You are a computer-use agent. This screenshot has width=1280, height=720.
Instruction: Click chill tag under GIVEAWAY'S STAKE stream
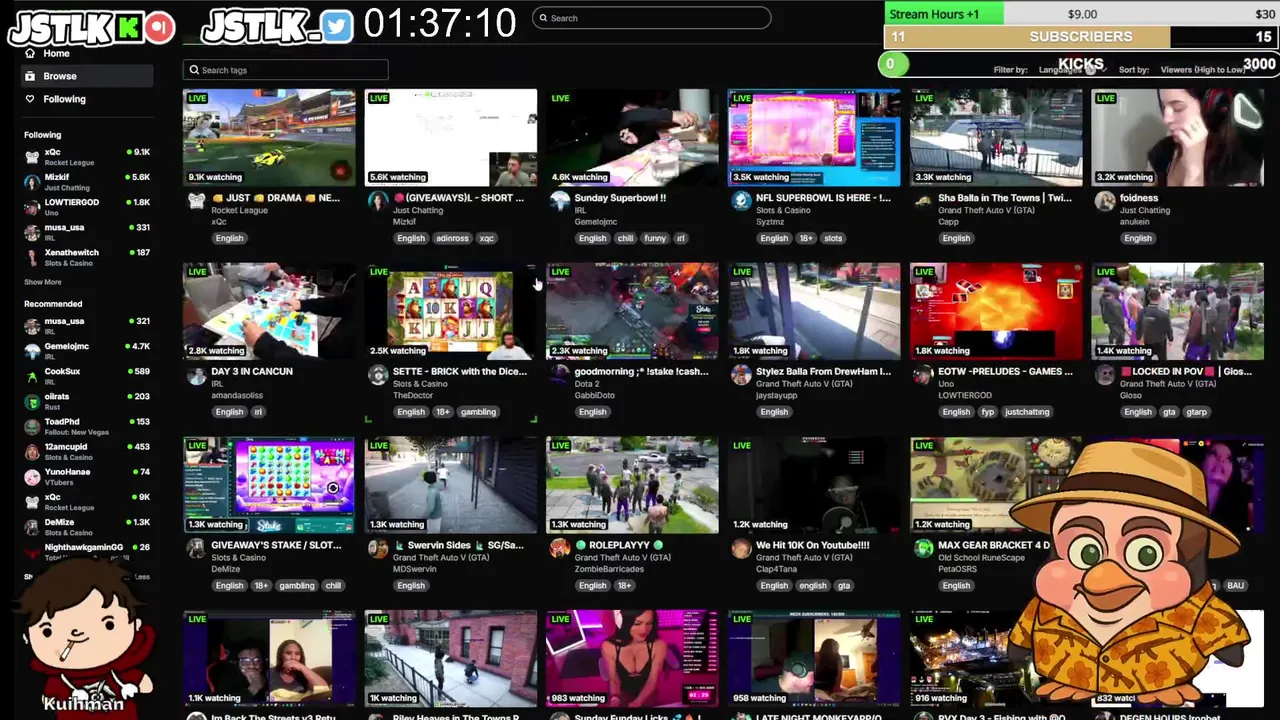[x=333, y=586]
